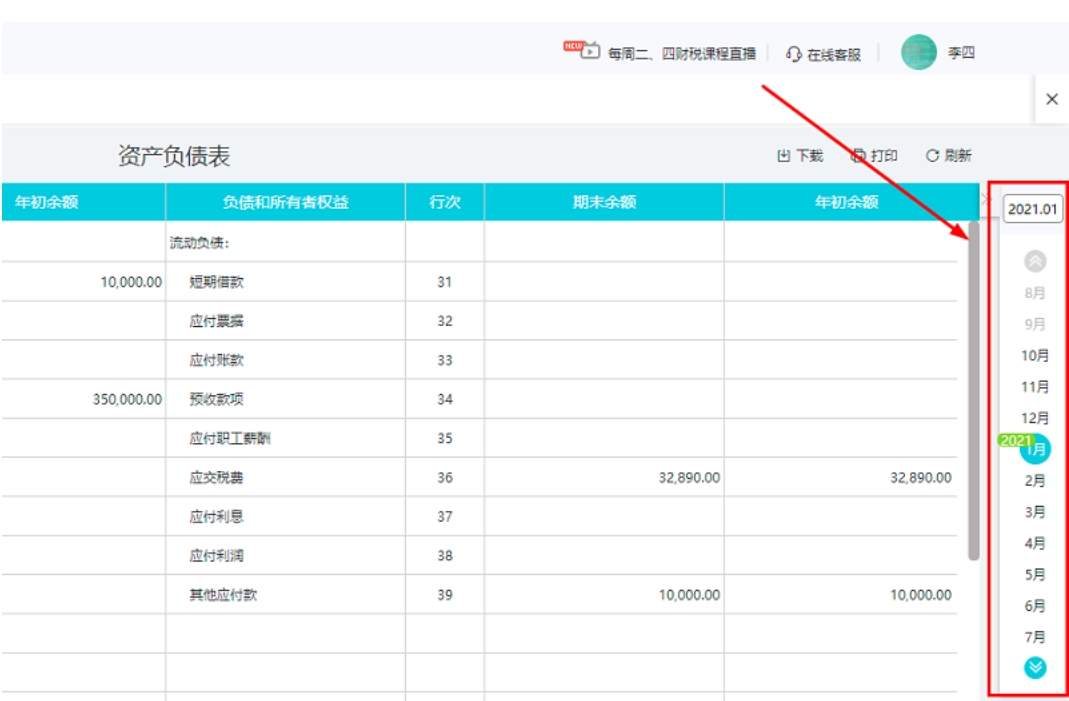Print the report via 打印
The height and width of the screenshot is (701, 1069).
[x=875, y=155]
